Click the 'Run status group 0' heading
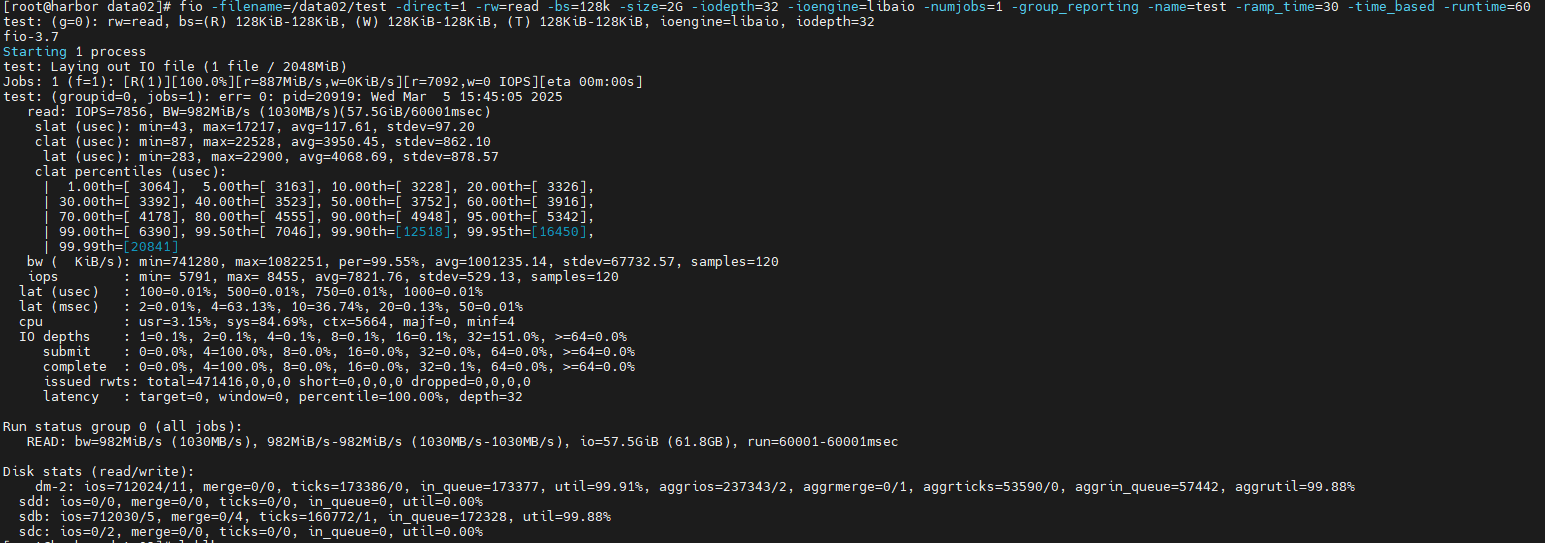This screenshot has height=543, width=1545. point(130,427)
